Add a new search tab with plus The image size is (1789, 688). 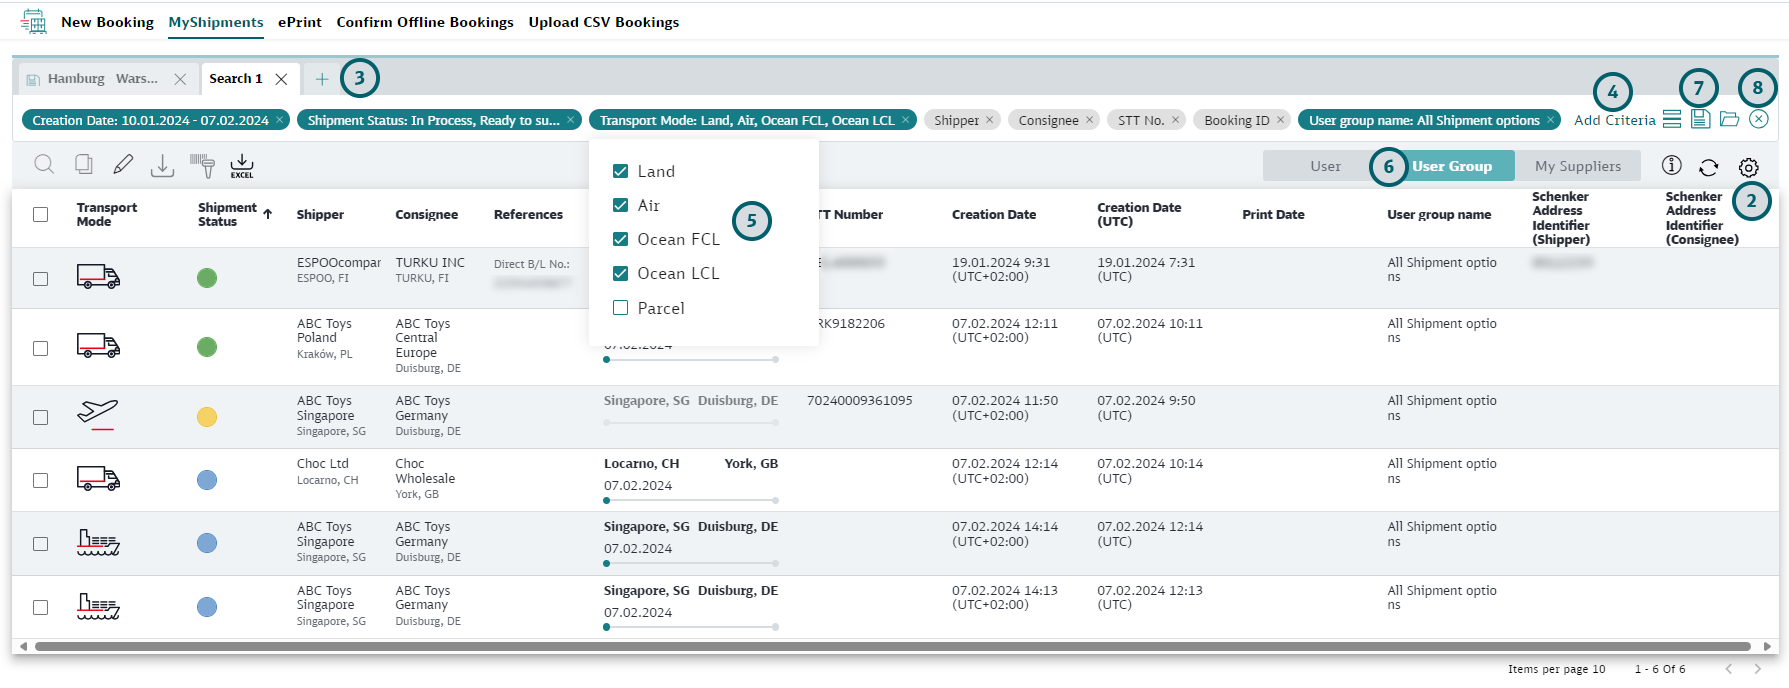322,79
